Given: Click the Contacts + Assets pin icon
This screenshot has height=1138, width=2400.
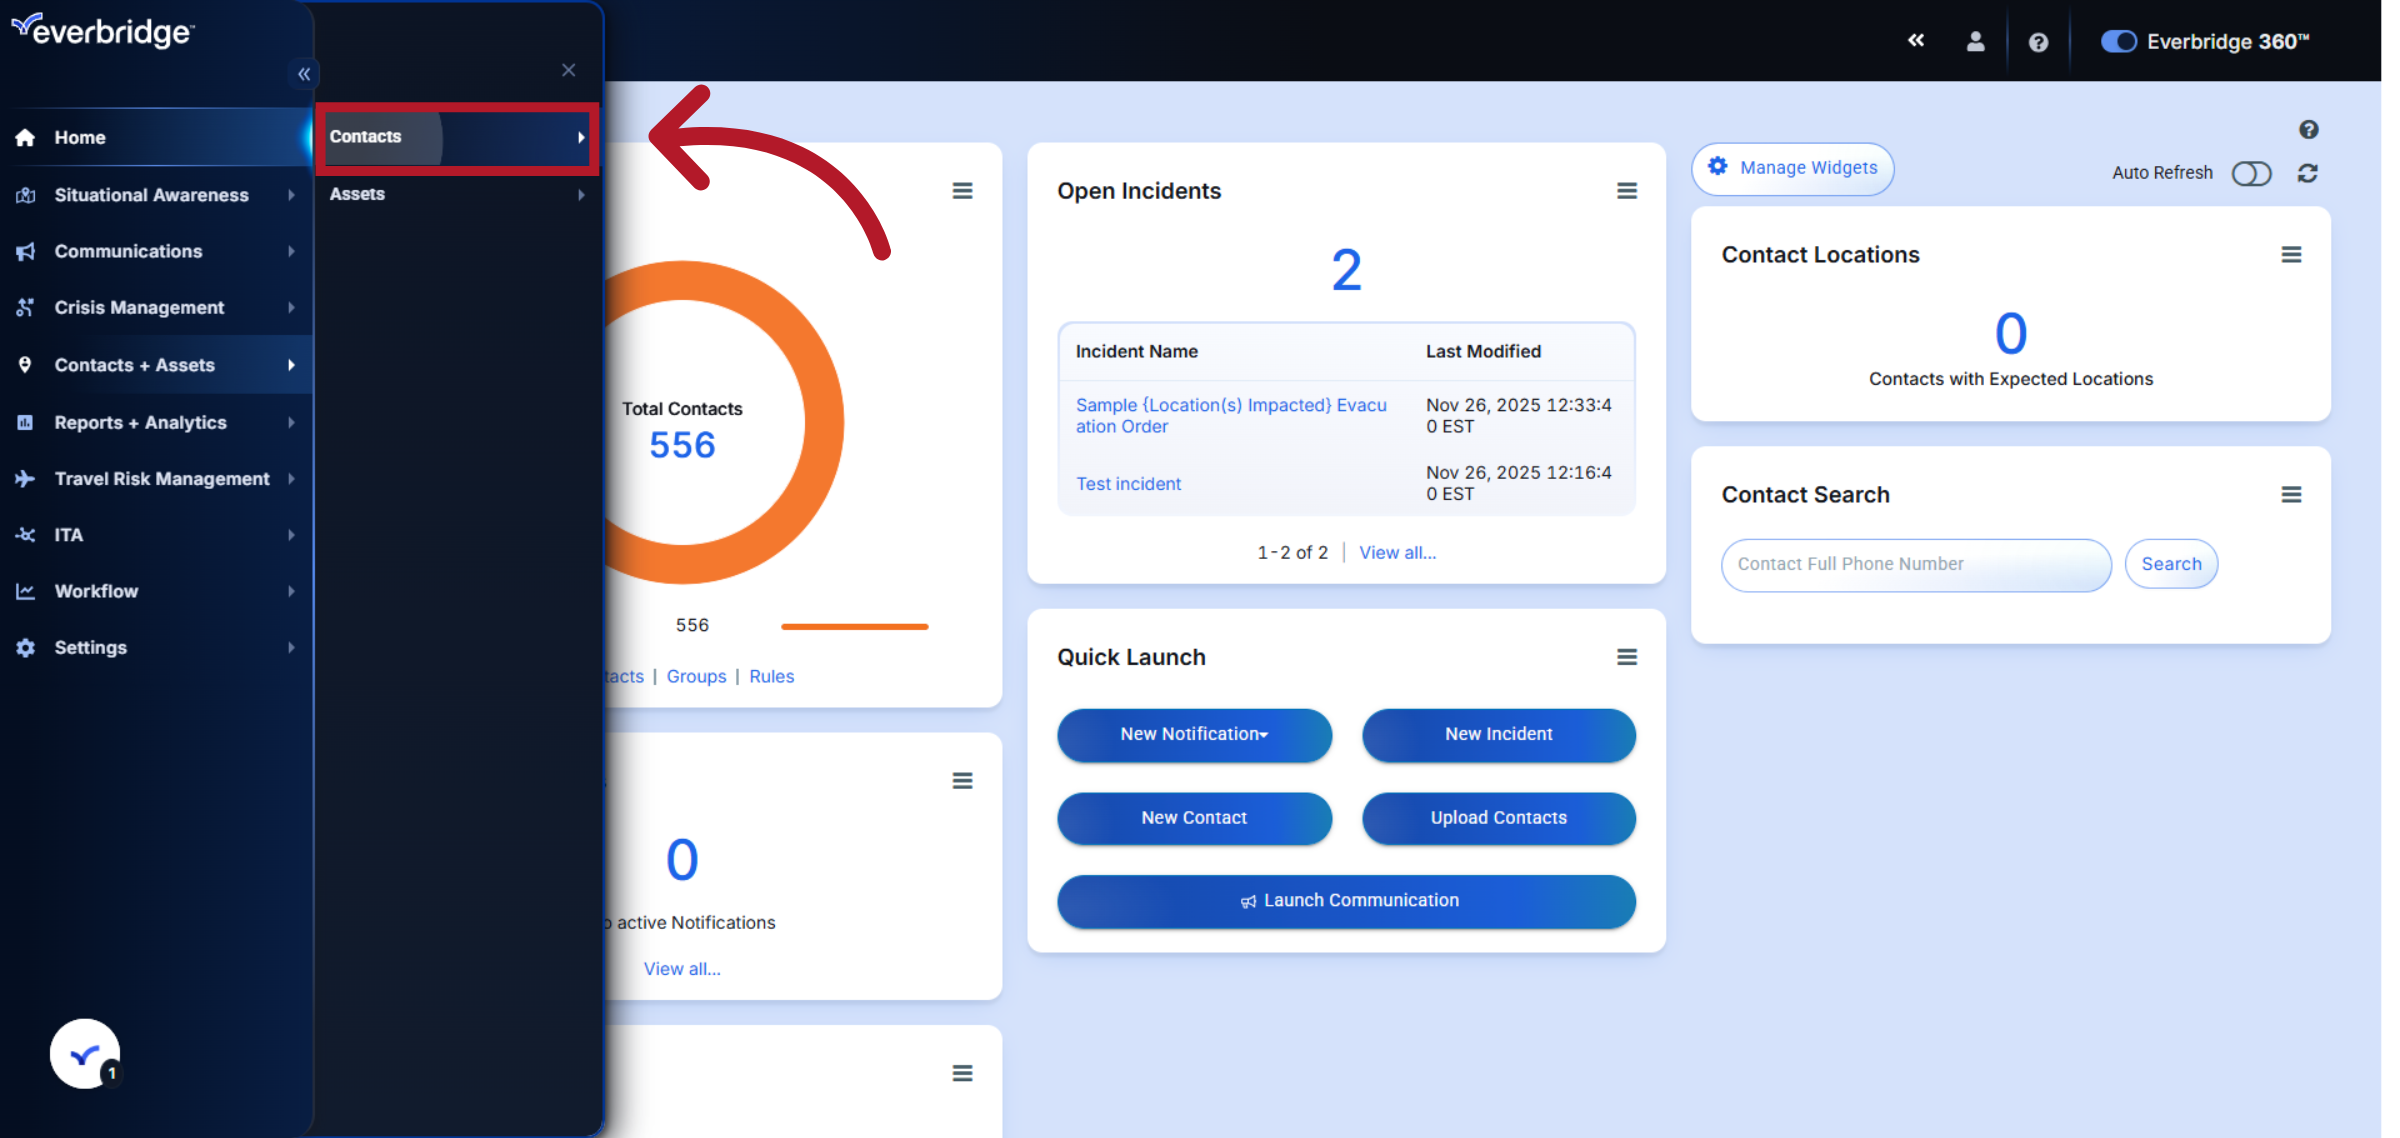Looking at the screenshot, I should pos(26,365).
